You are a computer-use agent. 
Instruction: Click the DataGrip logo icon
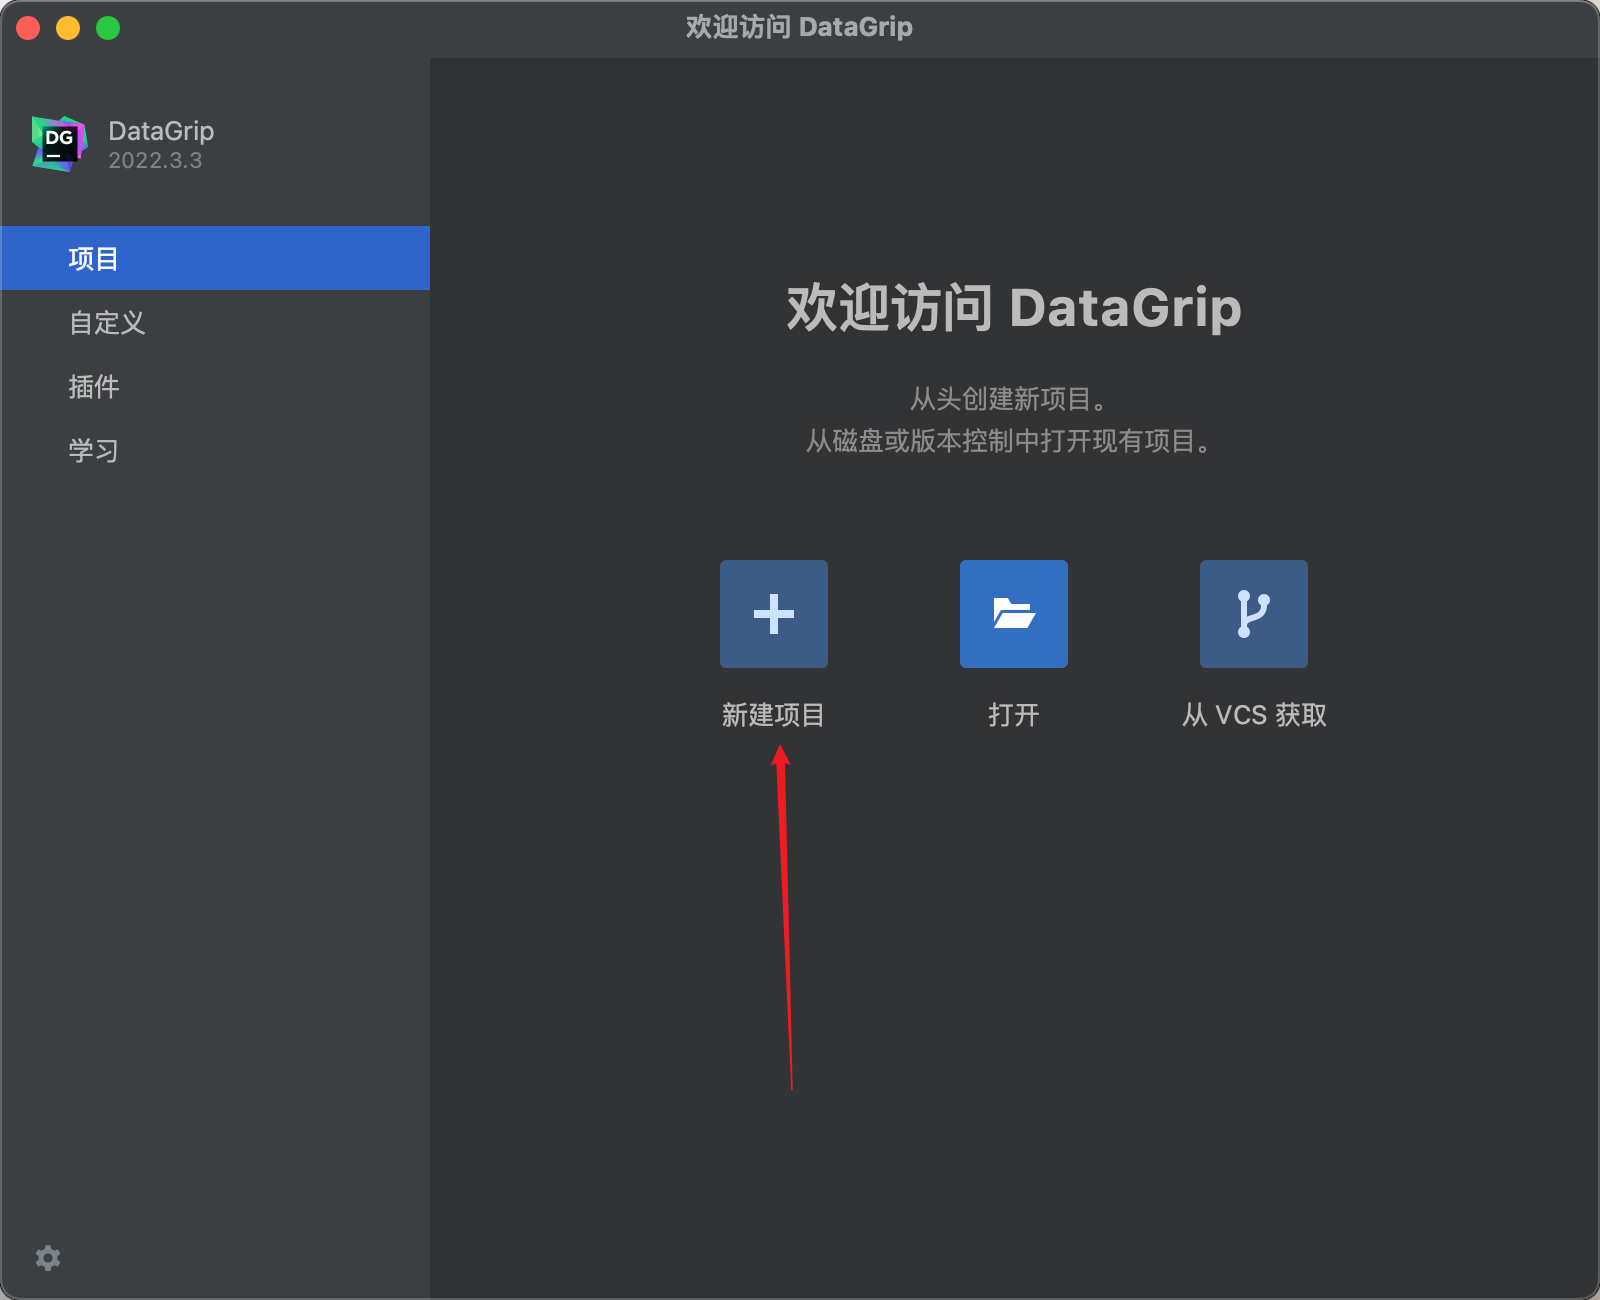click(59, 144)
